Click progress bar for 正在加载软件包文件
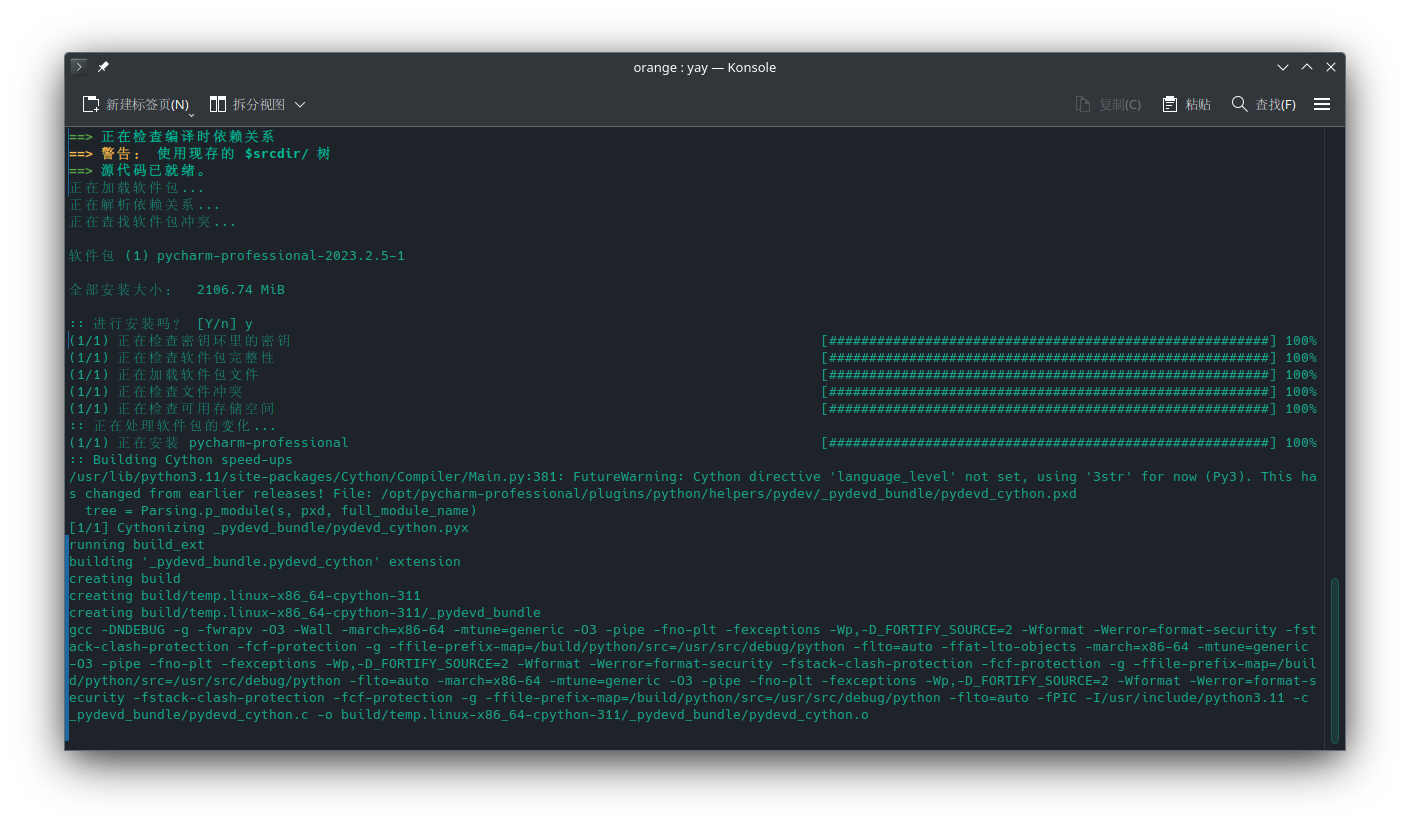Image resolution: width=1410 pixels, height=827 pixels. (1048, 375)
